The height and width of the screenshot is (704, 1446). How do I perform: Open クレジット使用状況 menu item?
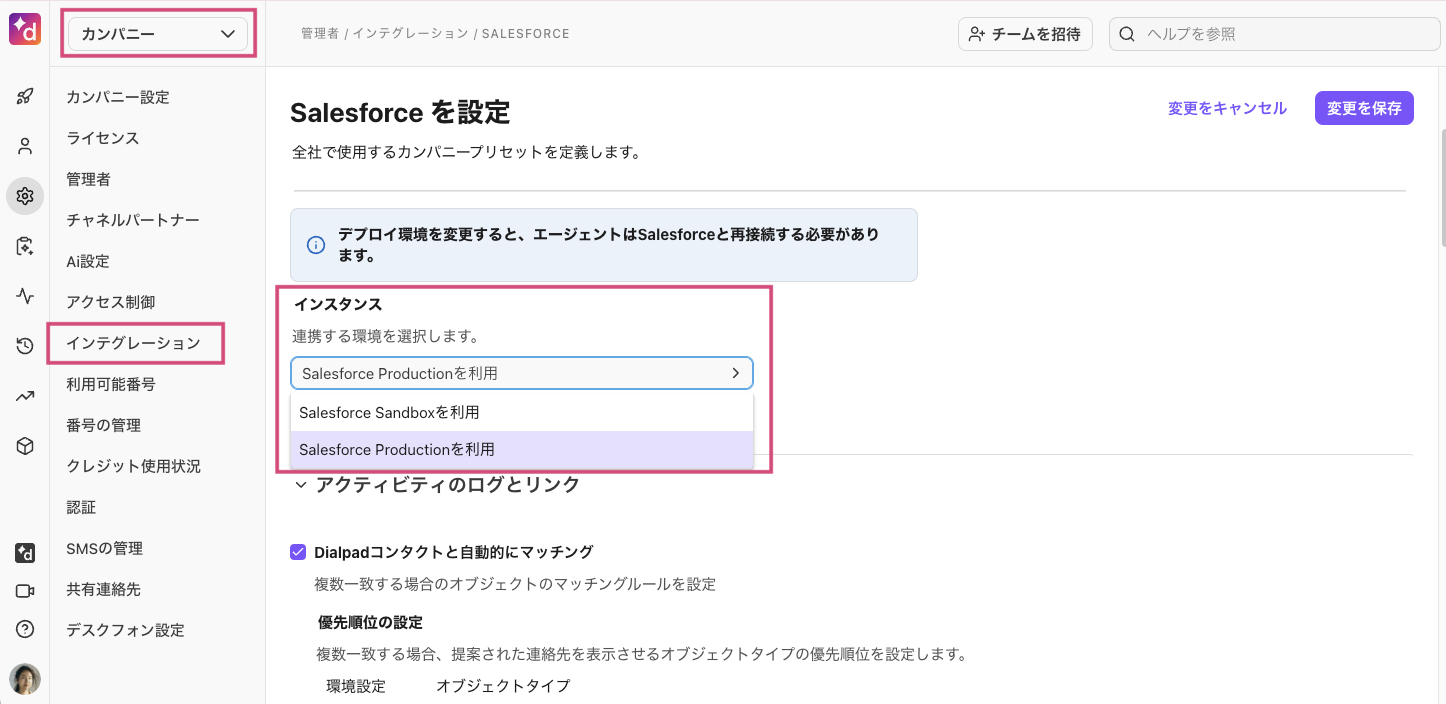click(133, 466)
